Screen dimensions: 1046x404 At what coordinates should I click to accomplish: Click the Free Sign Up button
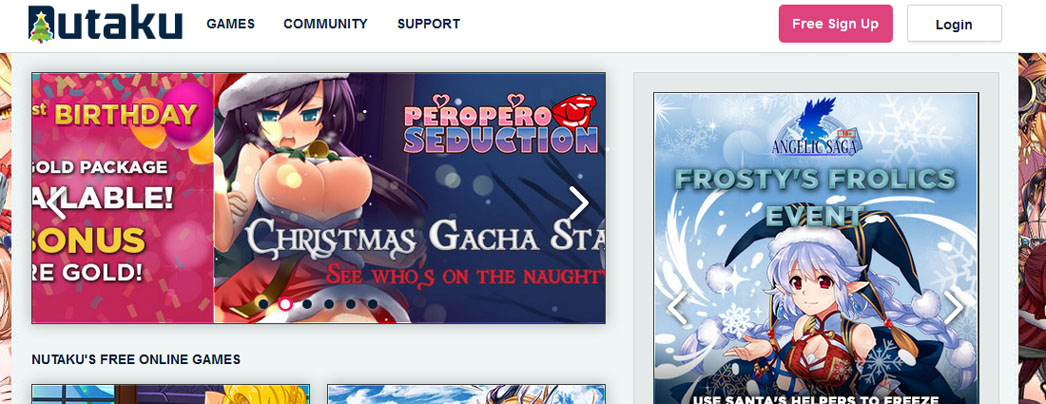tap(835, 24)
